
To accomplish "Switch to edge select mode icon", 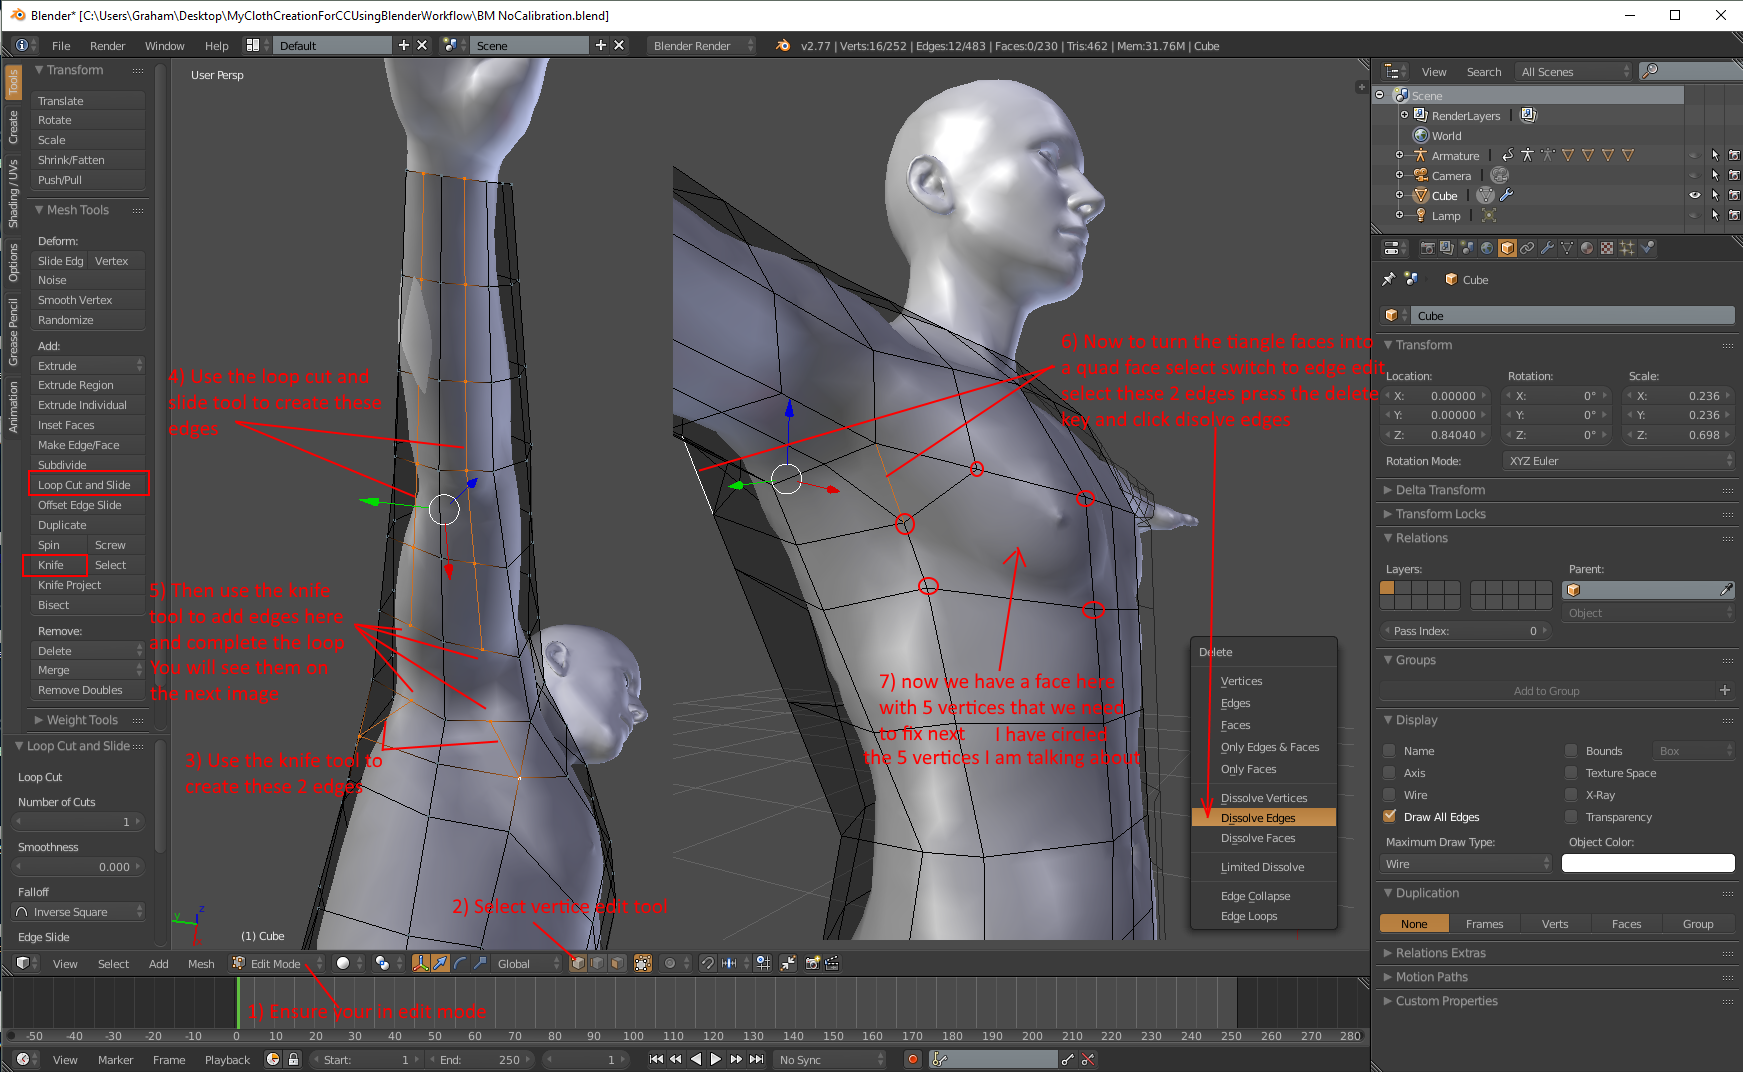I will 597,963.
